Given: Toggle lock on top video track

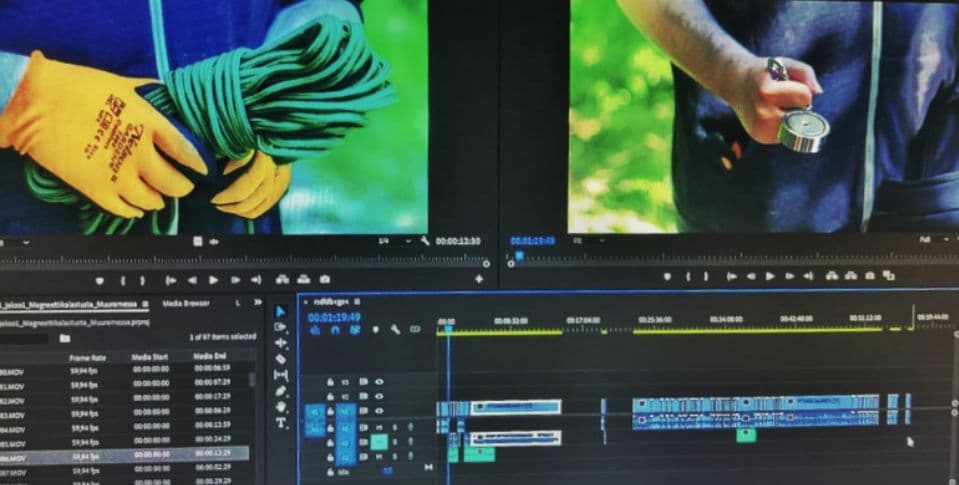Looking at the screenshot, I should [x=331, y=380].
